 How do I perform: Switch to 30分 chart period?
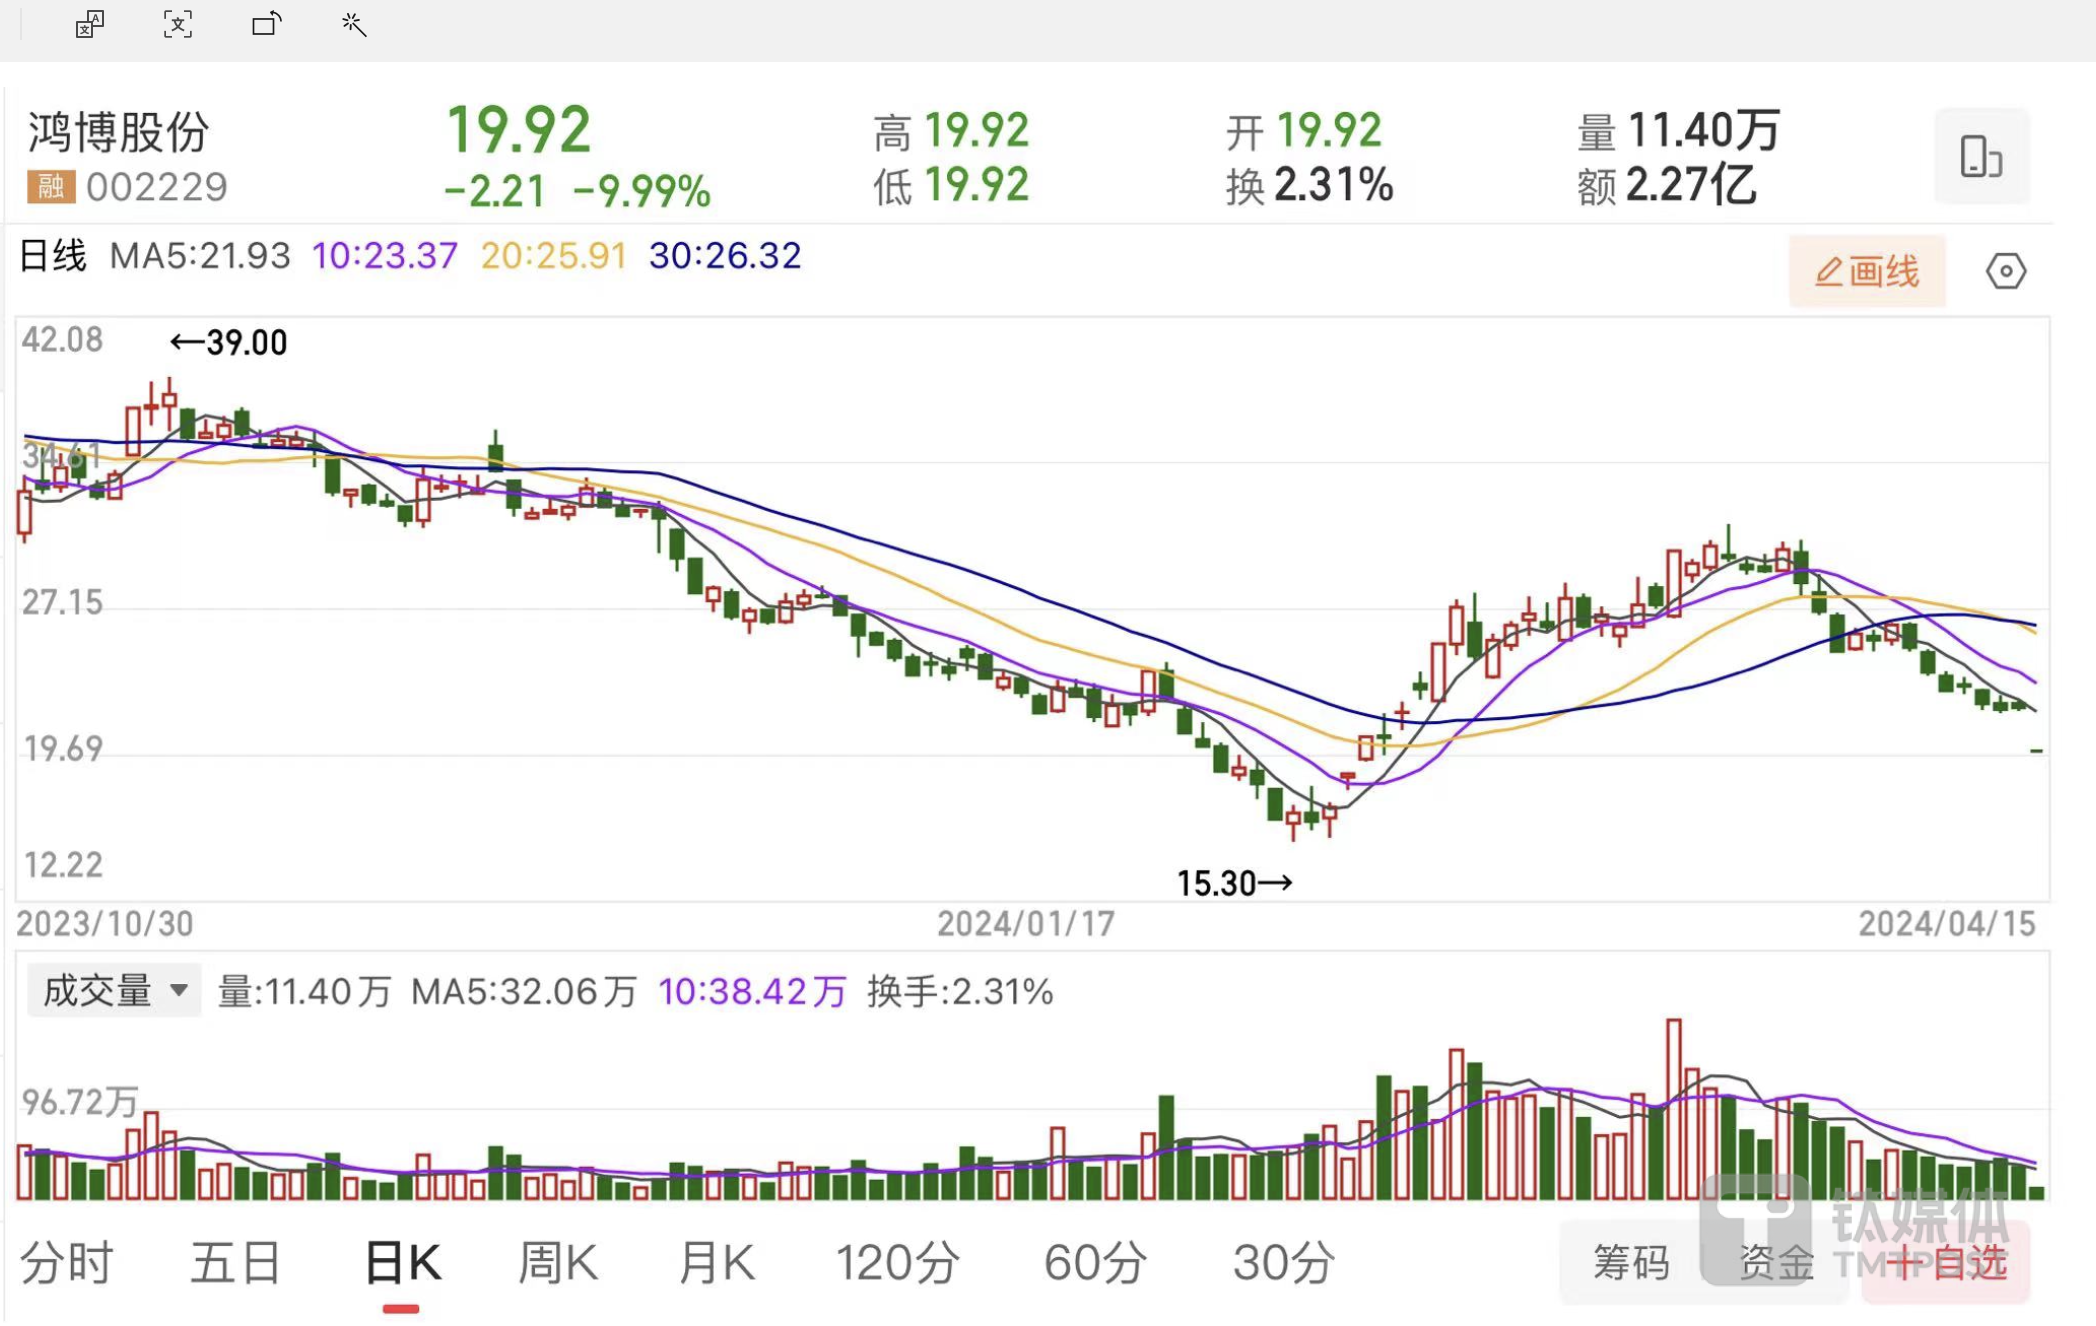[x=1283, y=1262]
